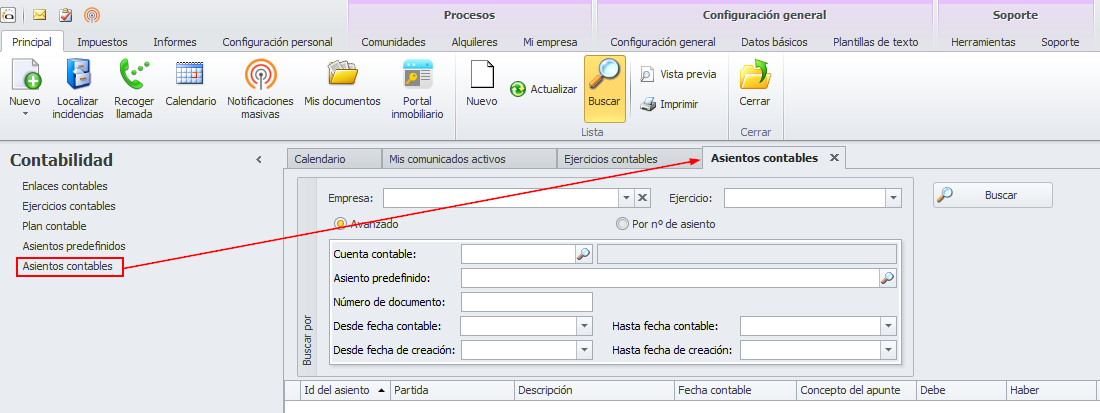Select Por nº de asiento option

[x=623, y=224]
